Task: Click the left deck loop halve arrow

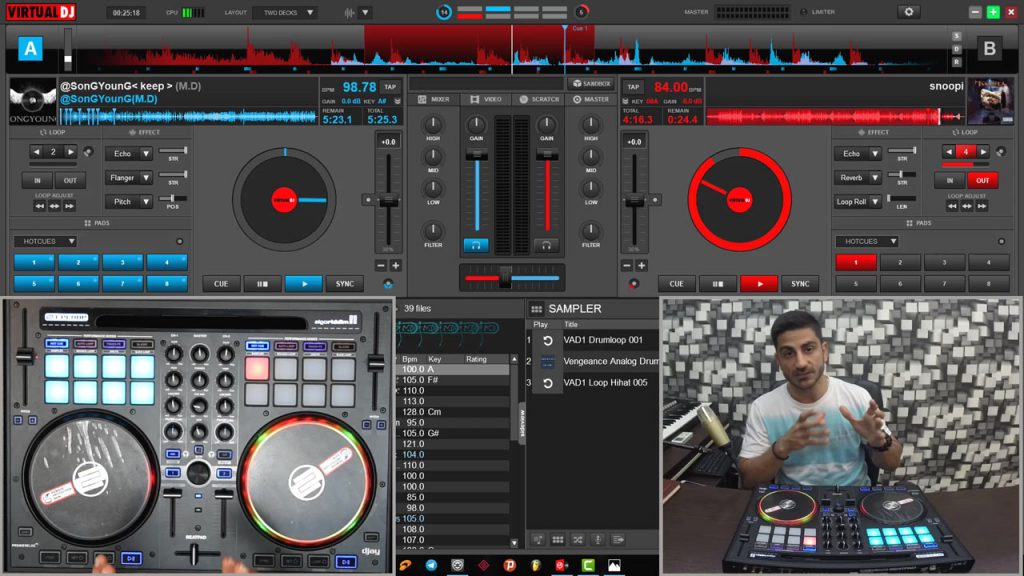Action: (x=37, y=152)
